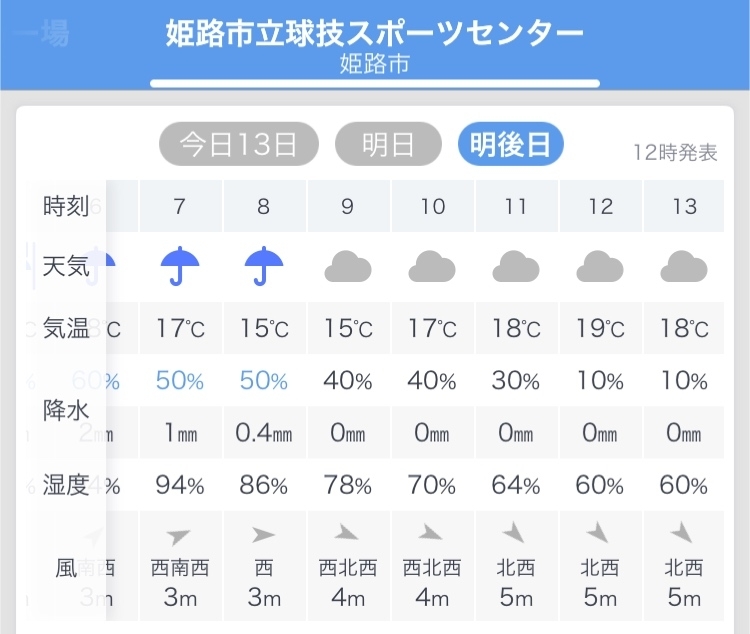Click the 西北西 wind arrow at 9 o'clock
The width and height of the screenshot is (750, 634).
(x=346, y=532)
